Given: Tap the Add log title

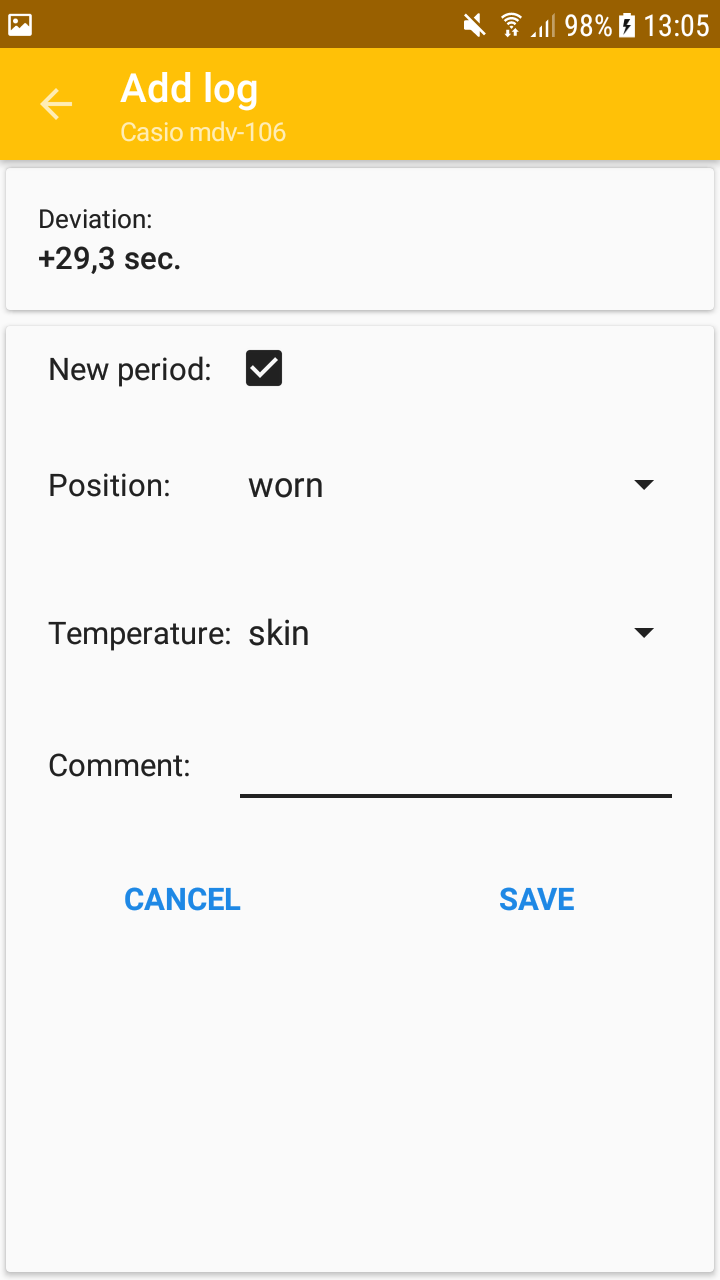Looking at the screenshot, I should tap(189, 89).
